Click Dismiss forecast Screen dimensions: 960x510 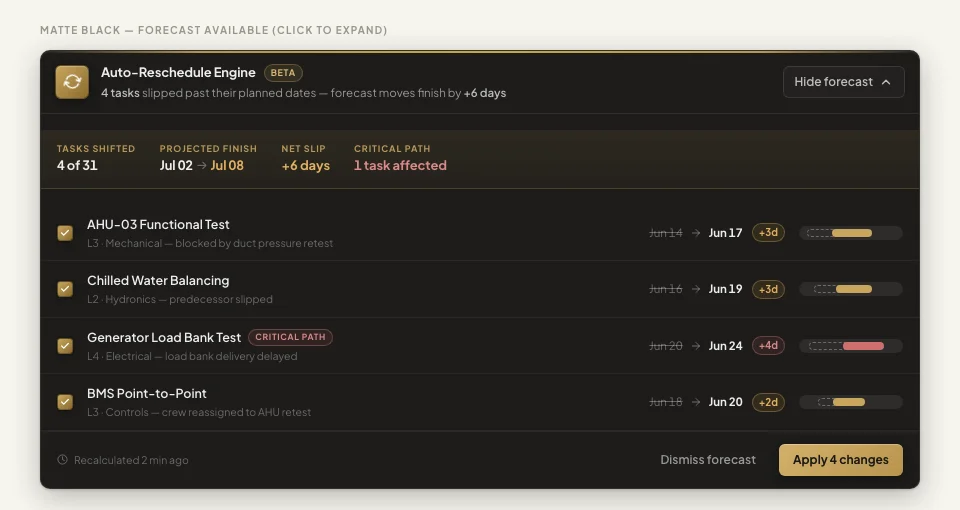click(708, 460)
